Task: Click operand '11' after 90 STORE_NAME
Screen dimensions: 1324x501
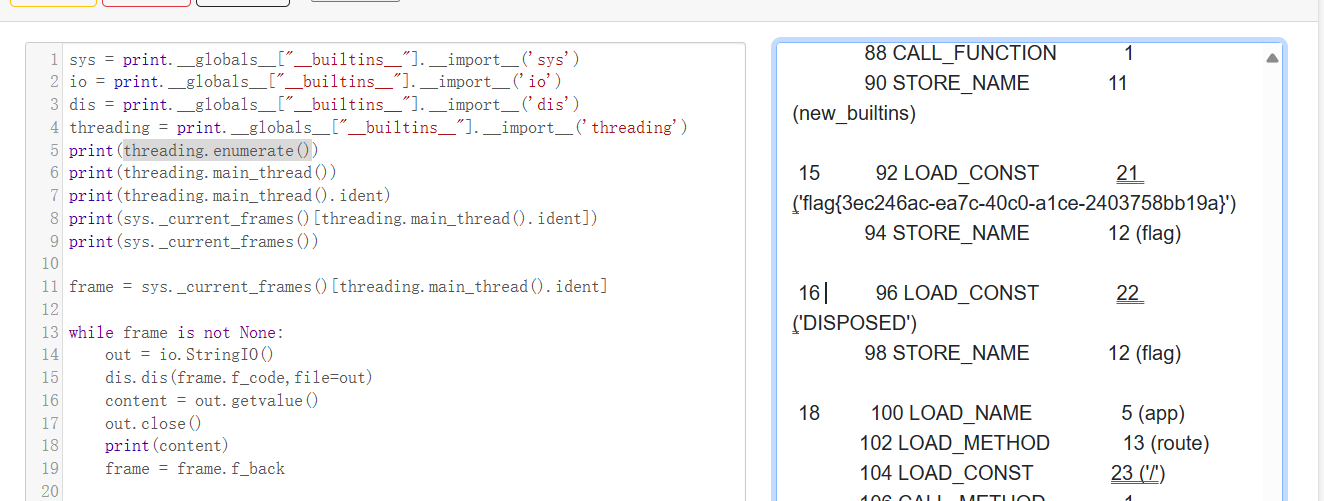Action: point(1118,83)
